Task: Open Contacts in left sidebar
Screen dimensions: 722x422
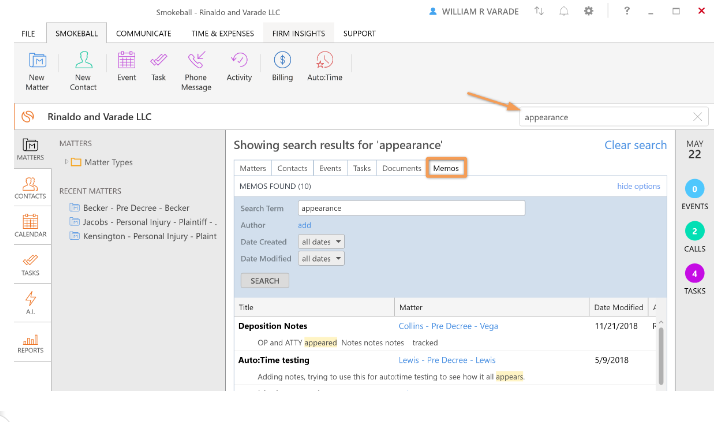Action: [x=30, y=188]
